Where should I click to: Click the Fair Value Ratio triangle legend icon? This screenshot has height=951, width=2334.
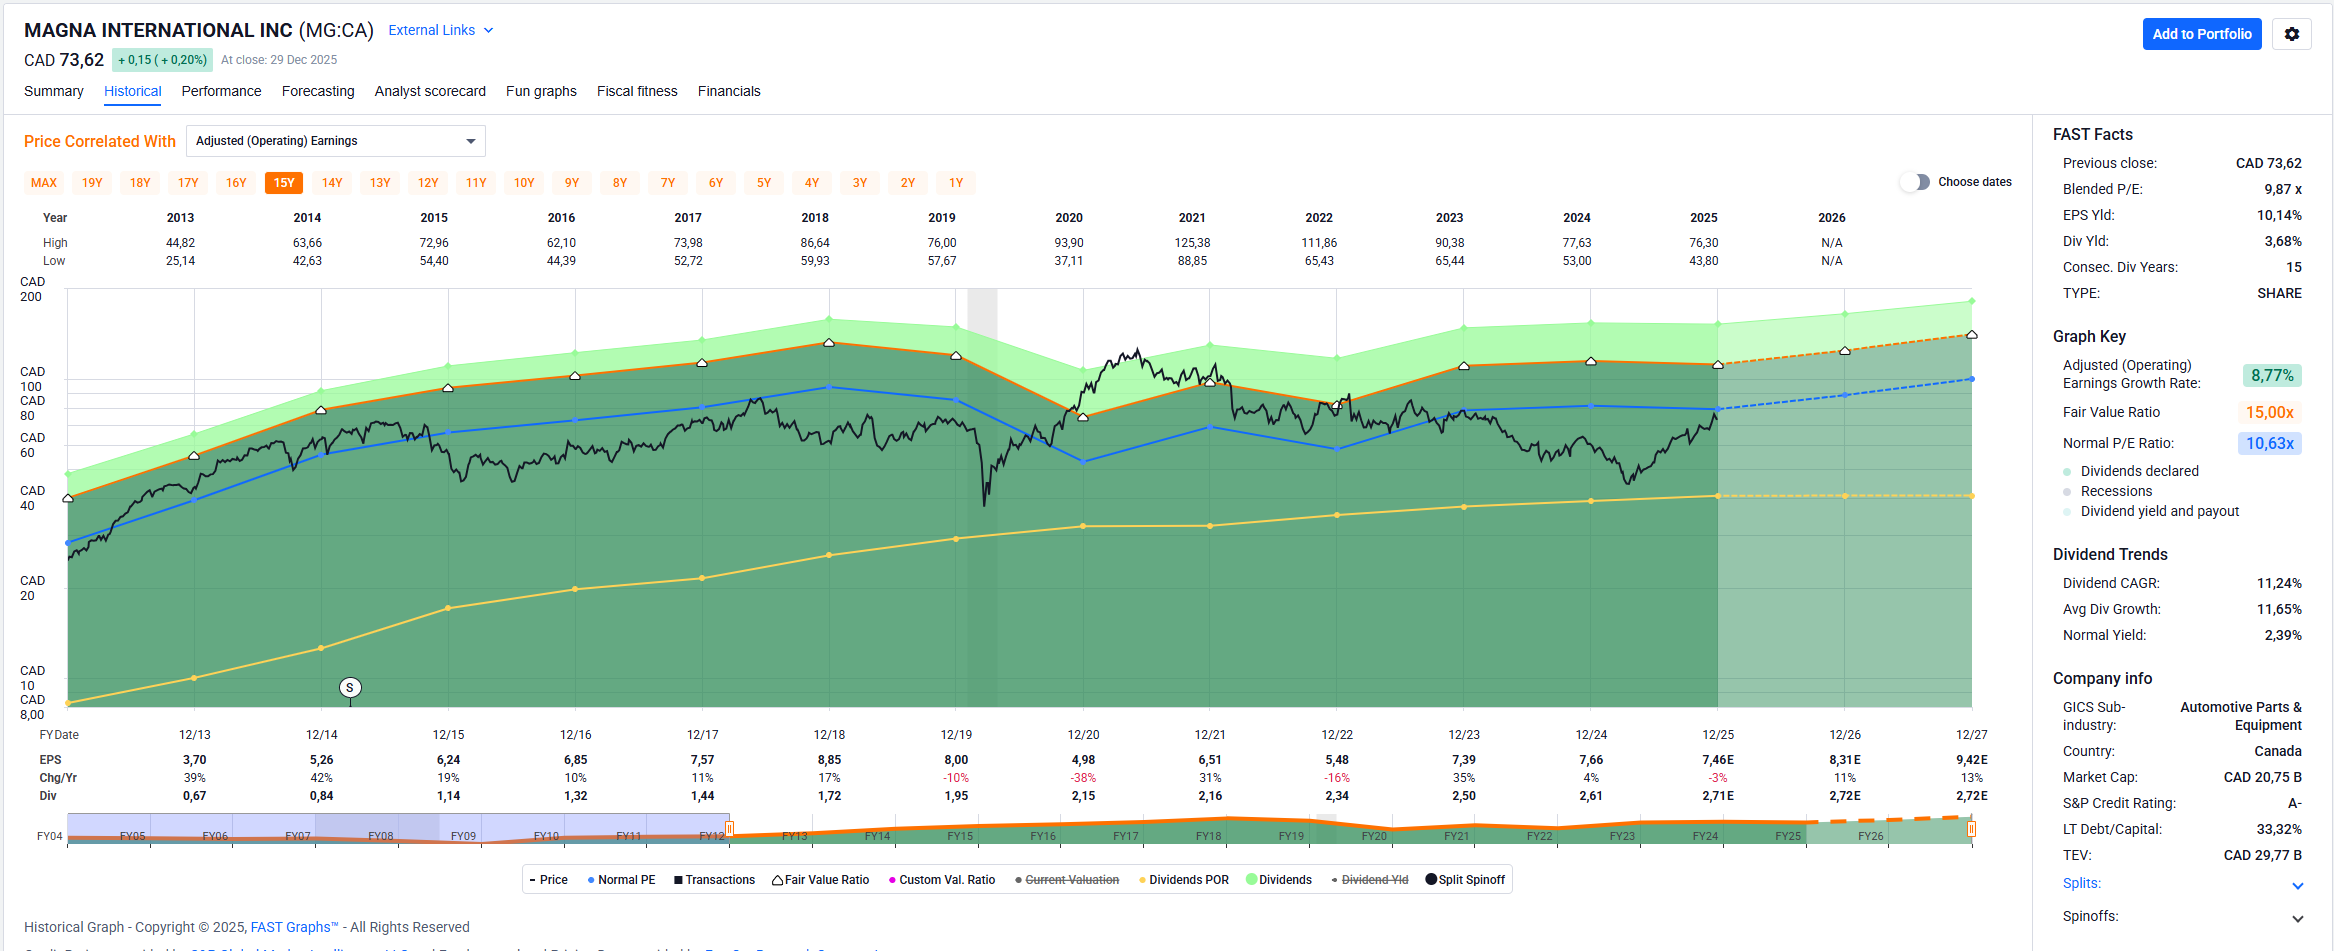pyautogui.click(x=777, y=880)
